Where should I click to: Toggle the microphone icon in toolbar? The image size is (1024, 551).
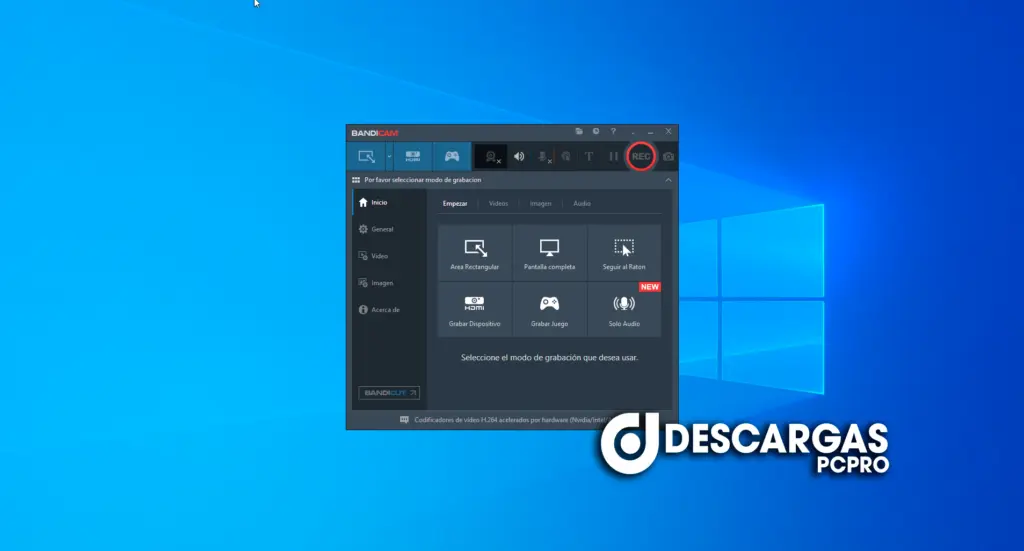click(x=543, y=157)
